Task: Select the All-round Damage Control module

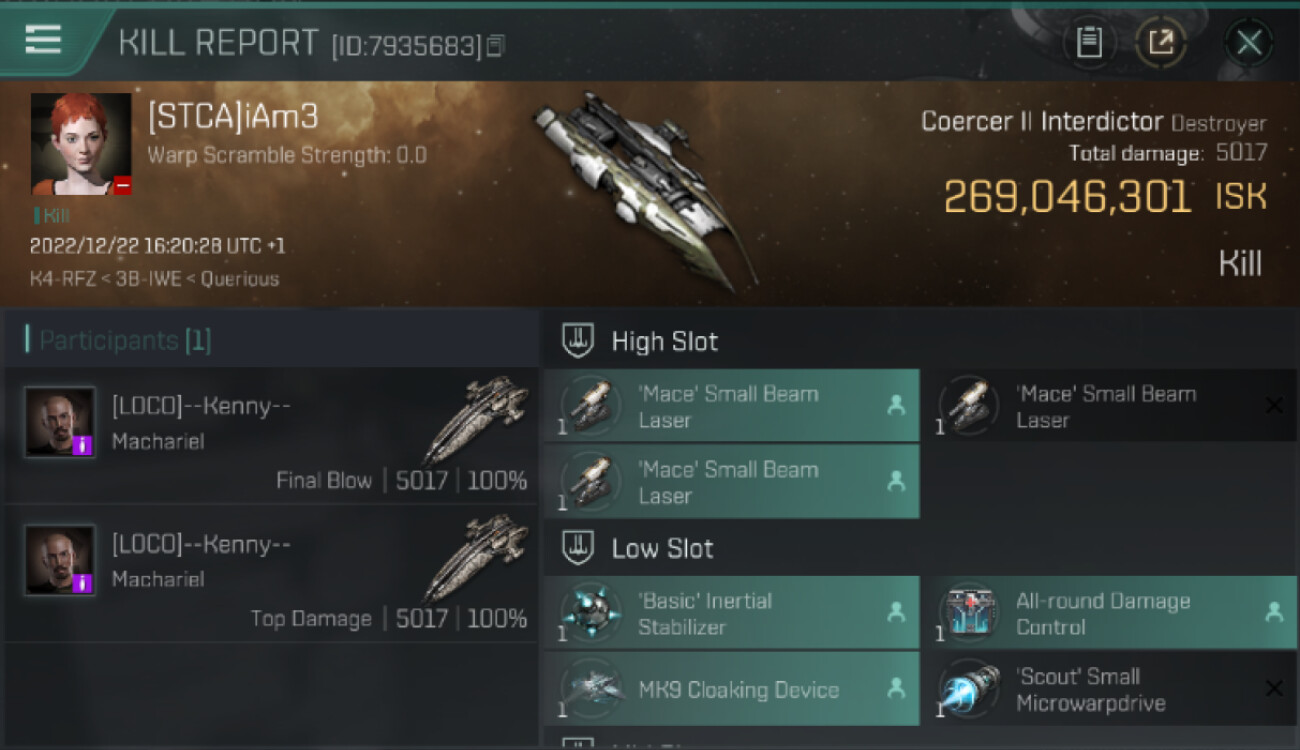Action: click(1109, 614)
